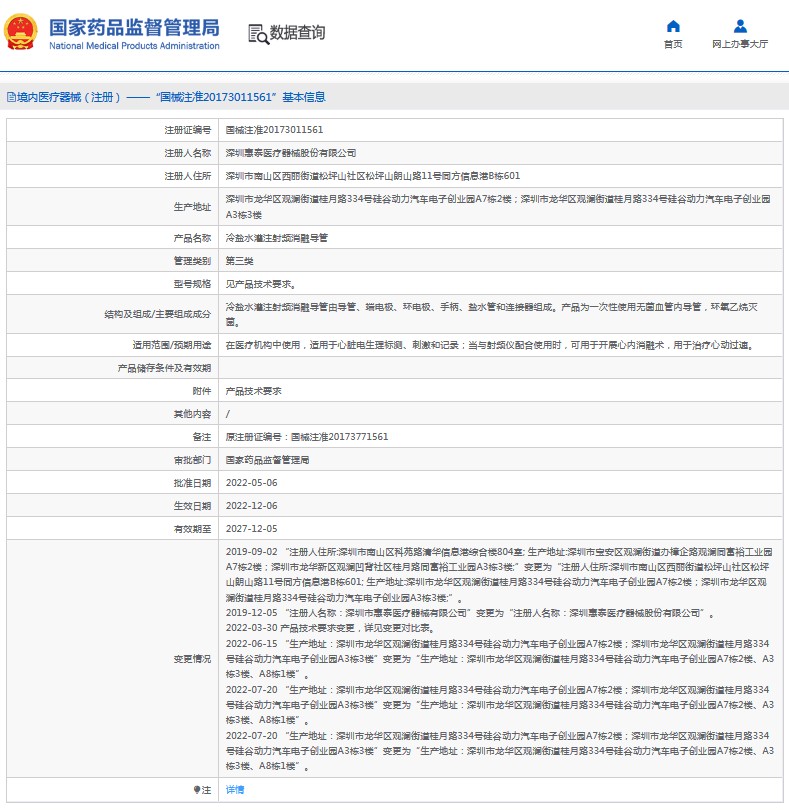This screenshot has height=810, width=789.
Task: Click 国家药品监督管理局 site title
Action: 134,28
